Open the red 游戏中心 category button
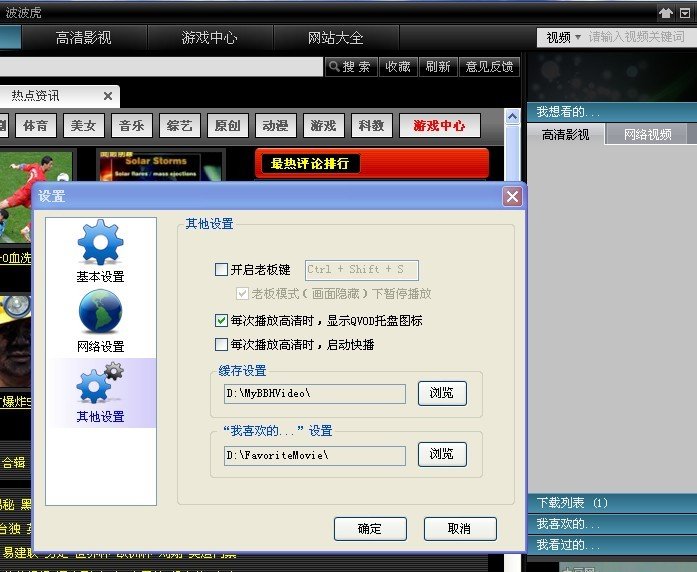Image resolution: width=697 pixels, height=572 pixels. tap(440, 126)
